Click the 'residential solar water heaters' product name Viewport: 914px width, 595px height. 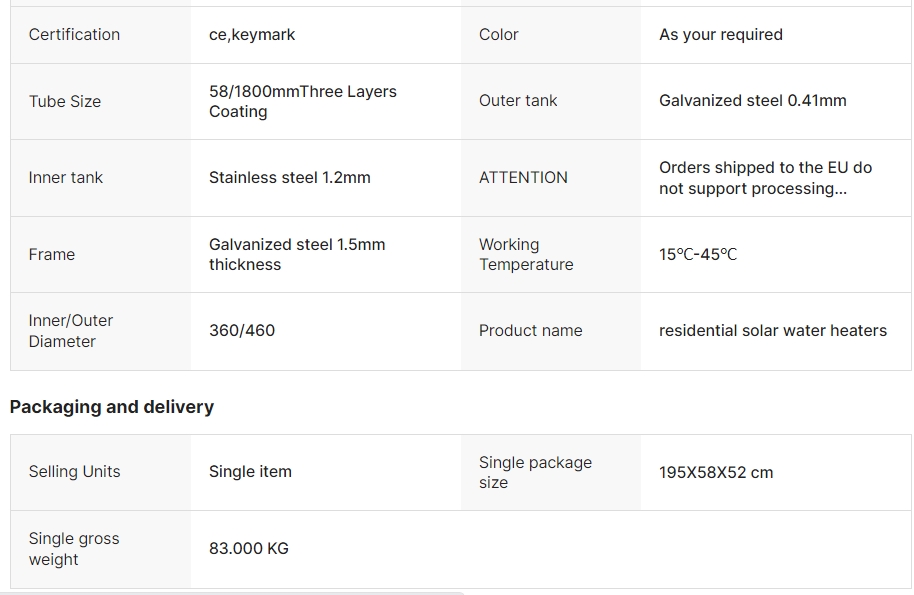773,331
